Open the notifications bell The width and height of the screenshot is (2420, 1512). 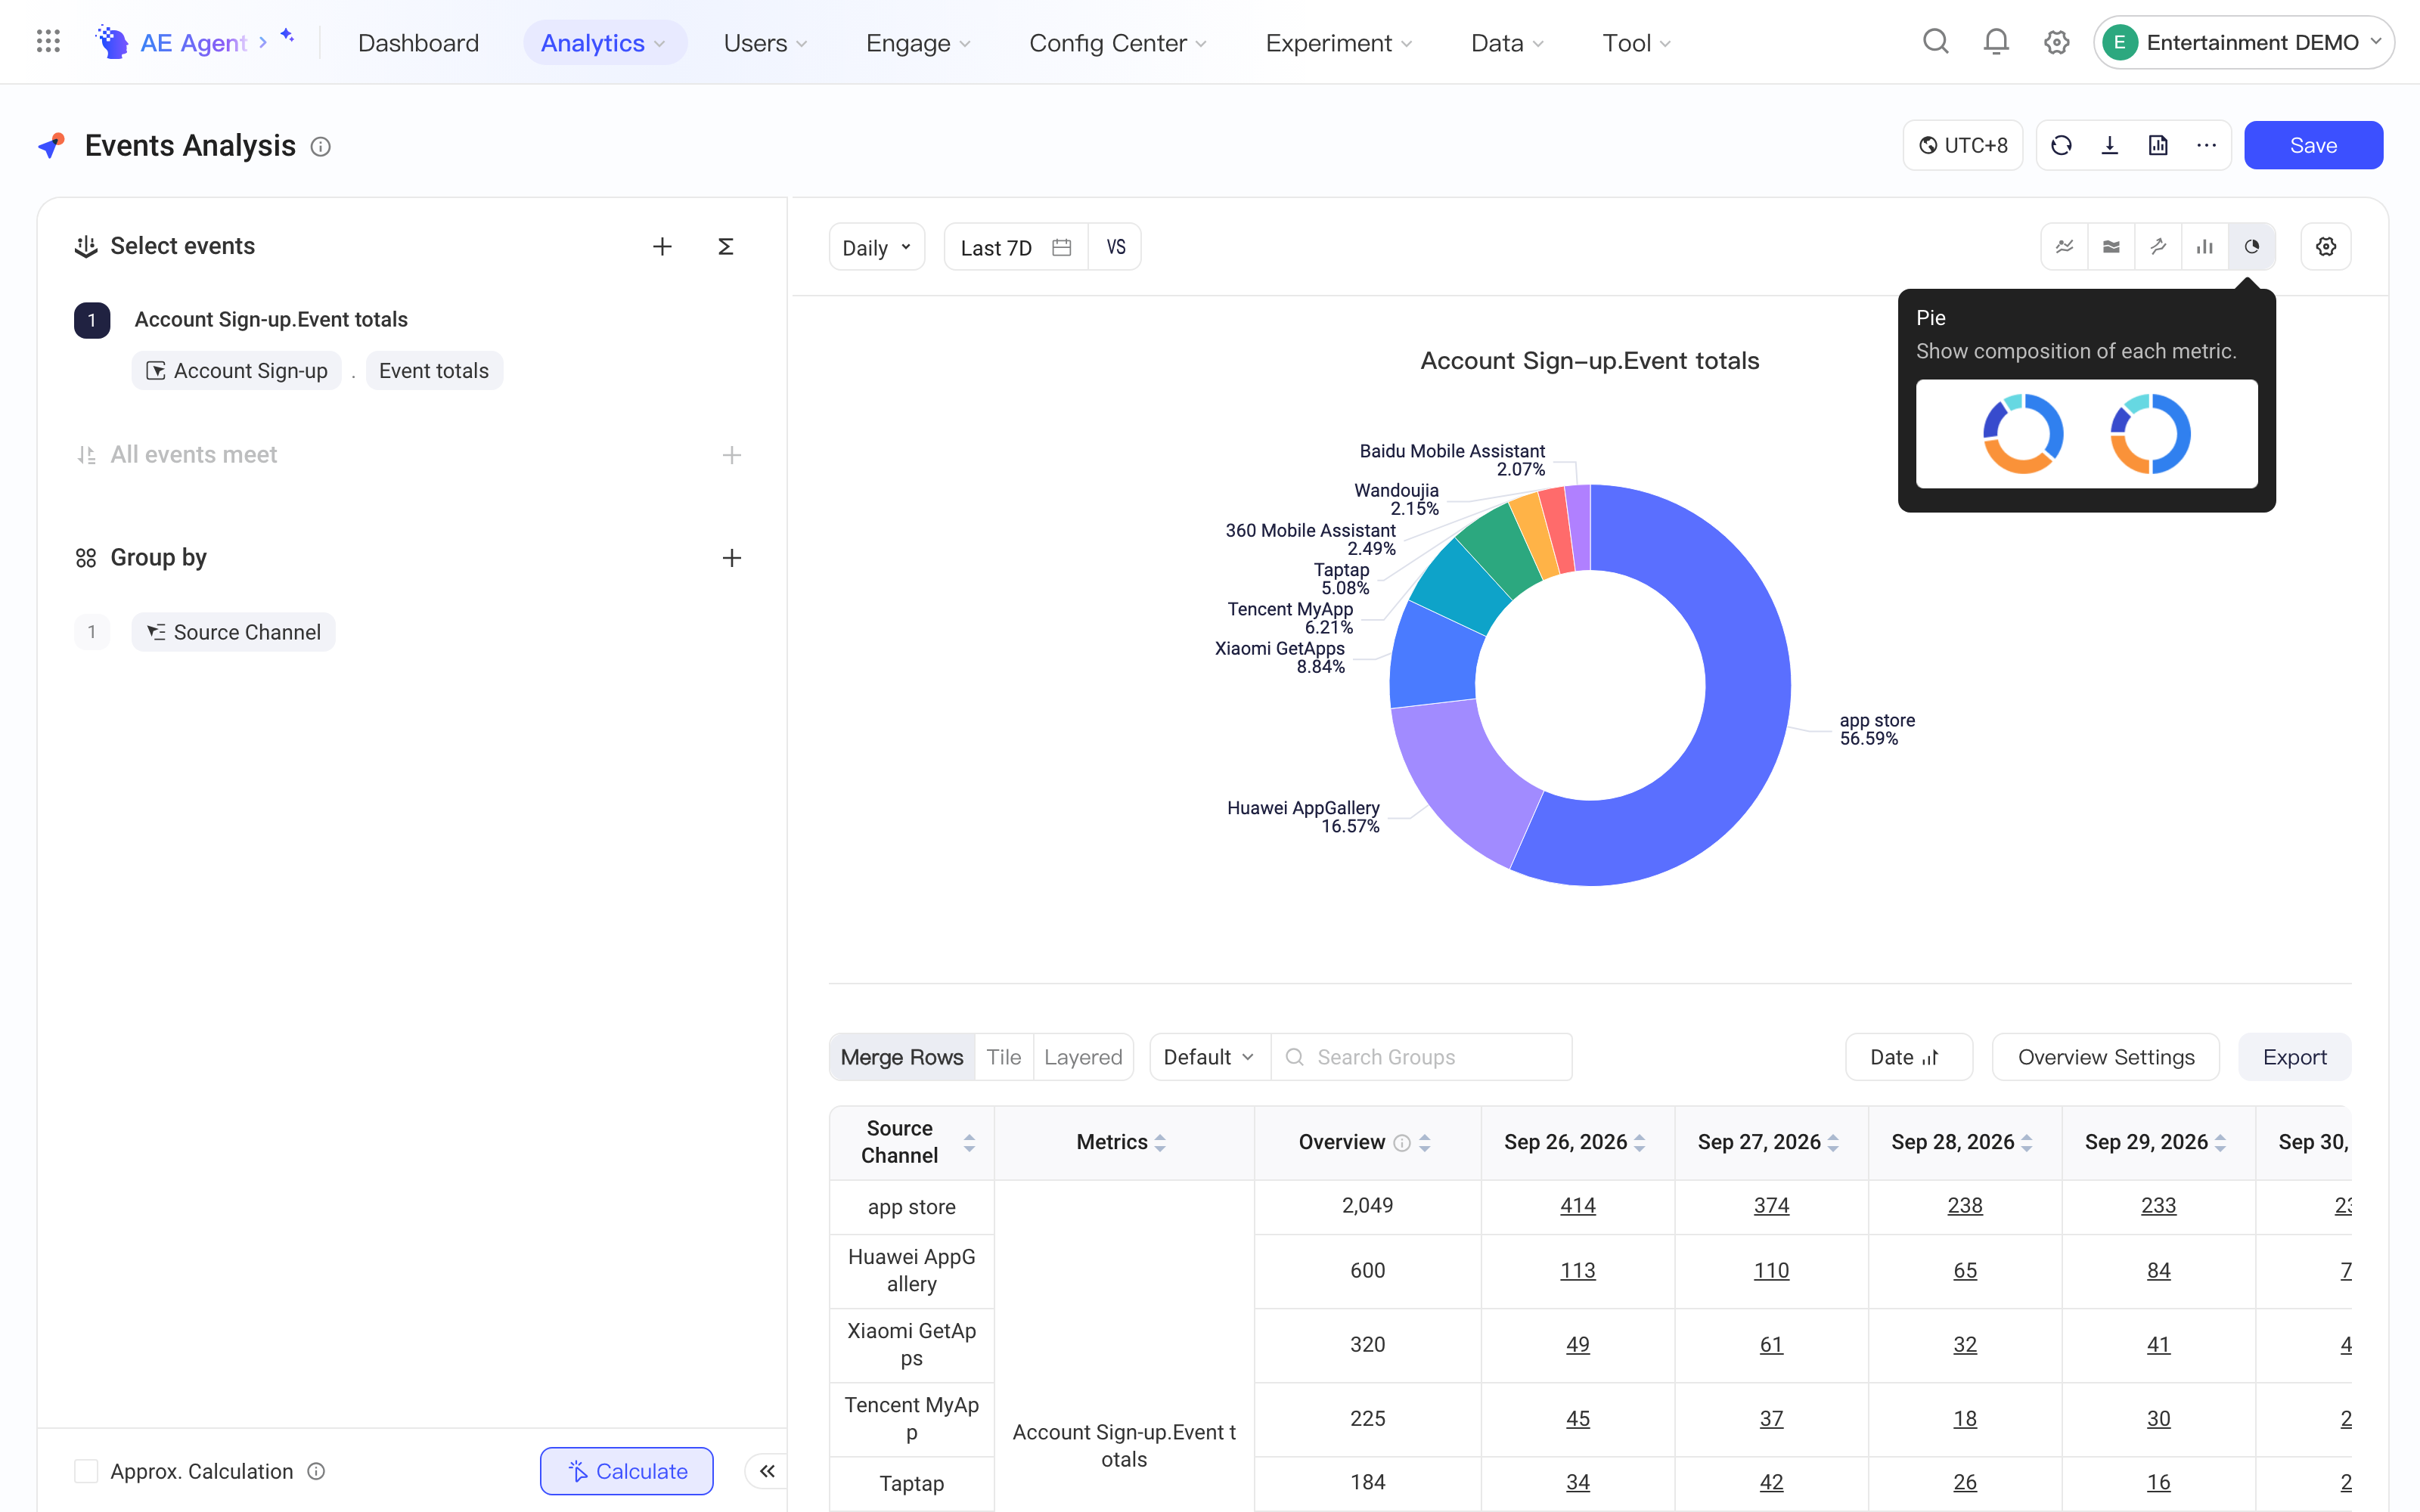1996,42
